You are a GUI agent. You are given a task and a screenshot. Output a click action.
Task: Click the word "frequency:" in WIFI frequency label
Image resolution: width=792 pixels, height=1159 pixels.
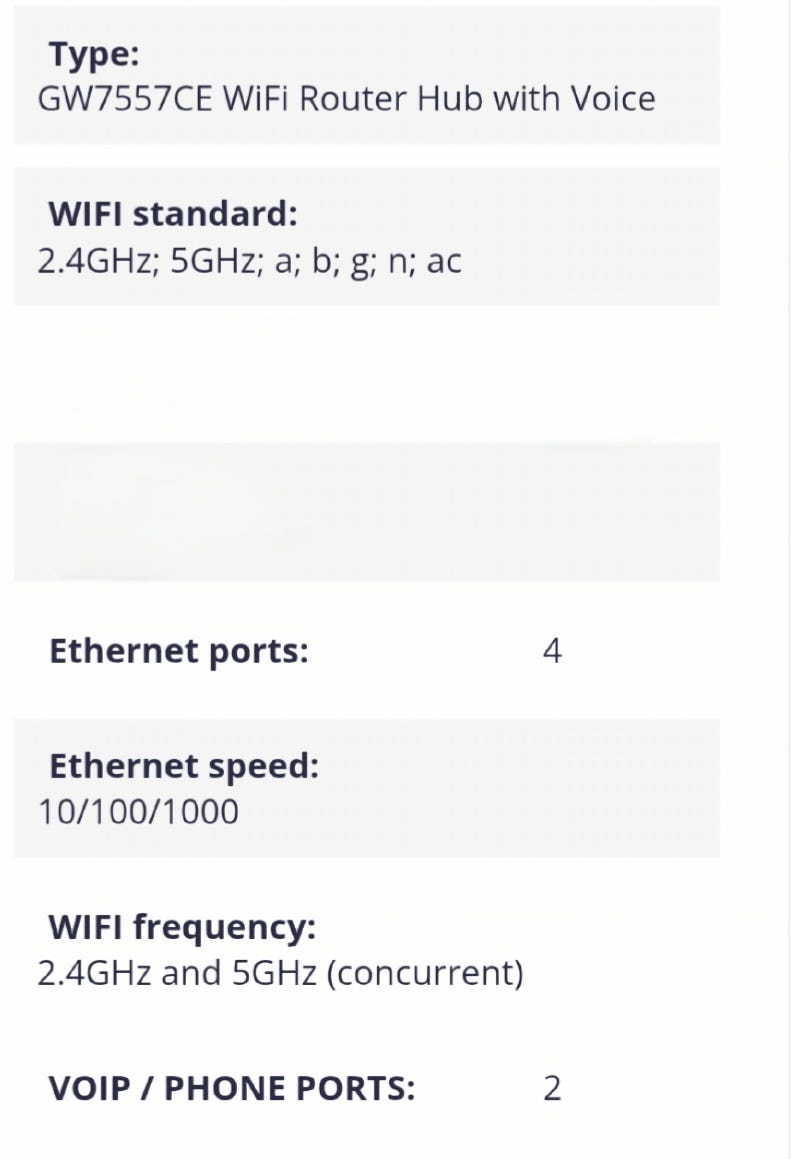point(224,927)
